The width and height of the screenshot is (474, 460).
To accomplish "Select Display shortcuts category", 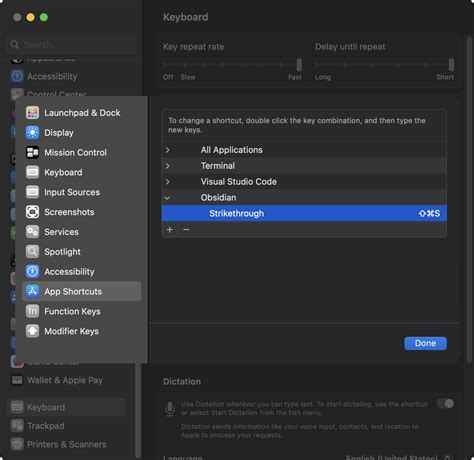I will point(82,133).
